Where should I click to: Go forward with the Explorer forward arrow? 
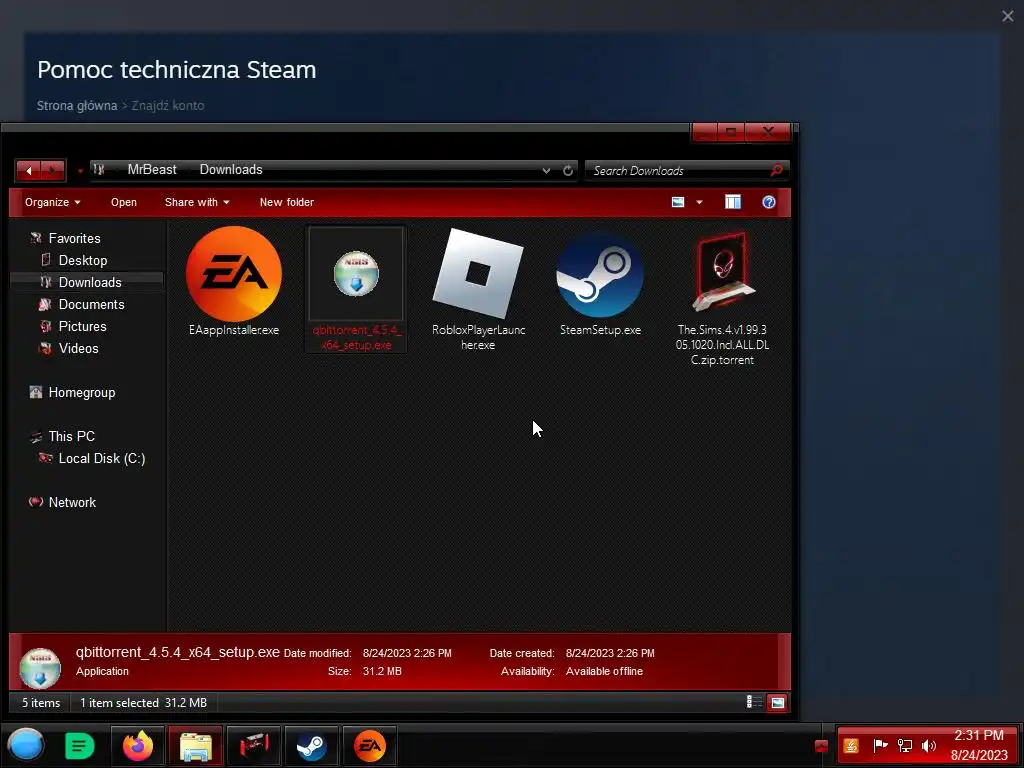[53, 170]
